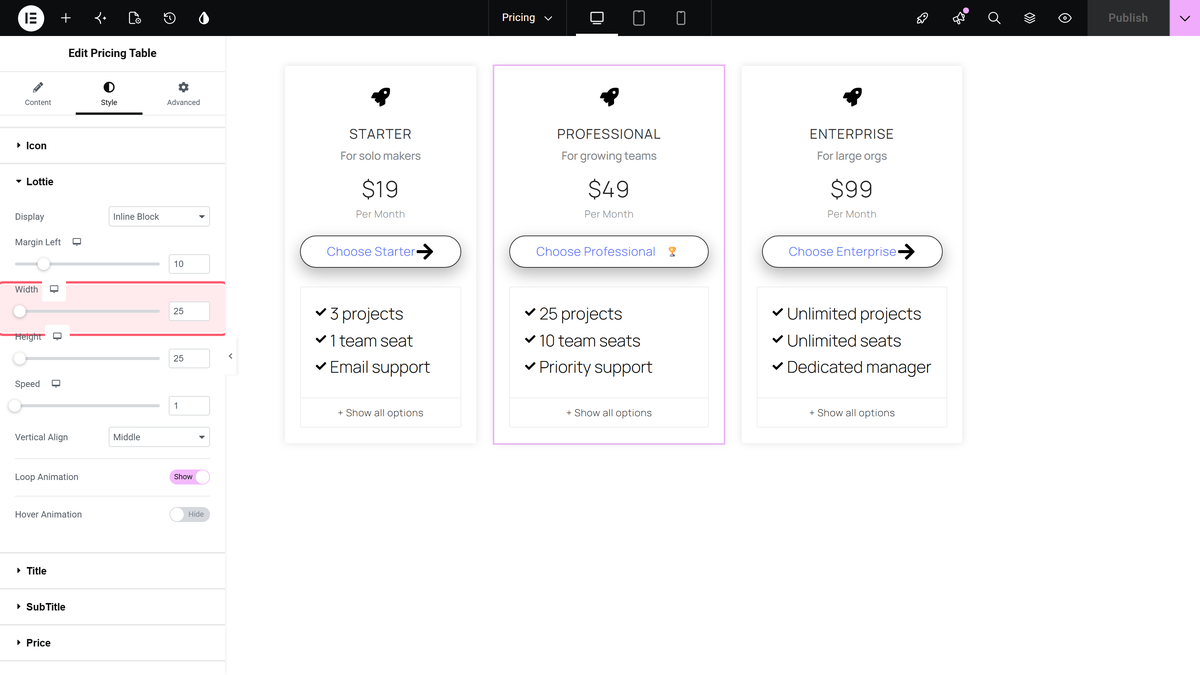Enable the Hover Animation switch
The width and height of the screenshot is (1200, 675).
190,514
